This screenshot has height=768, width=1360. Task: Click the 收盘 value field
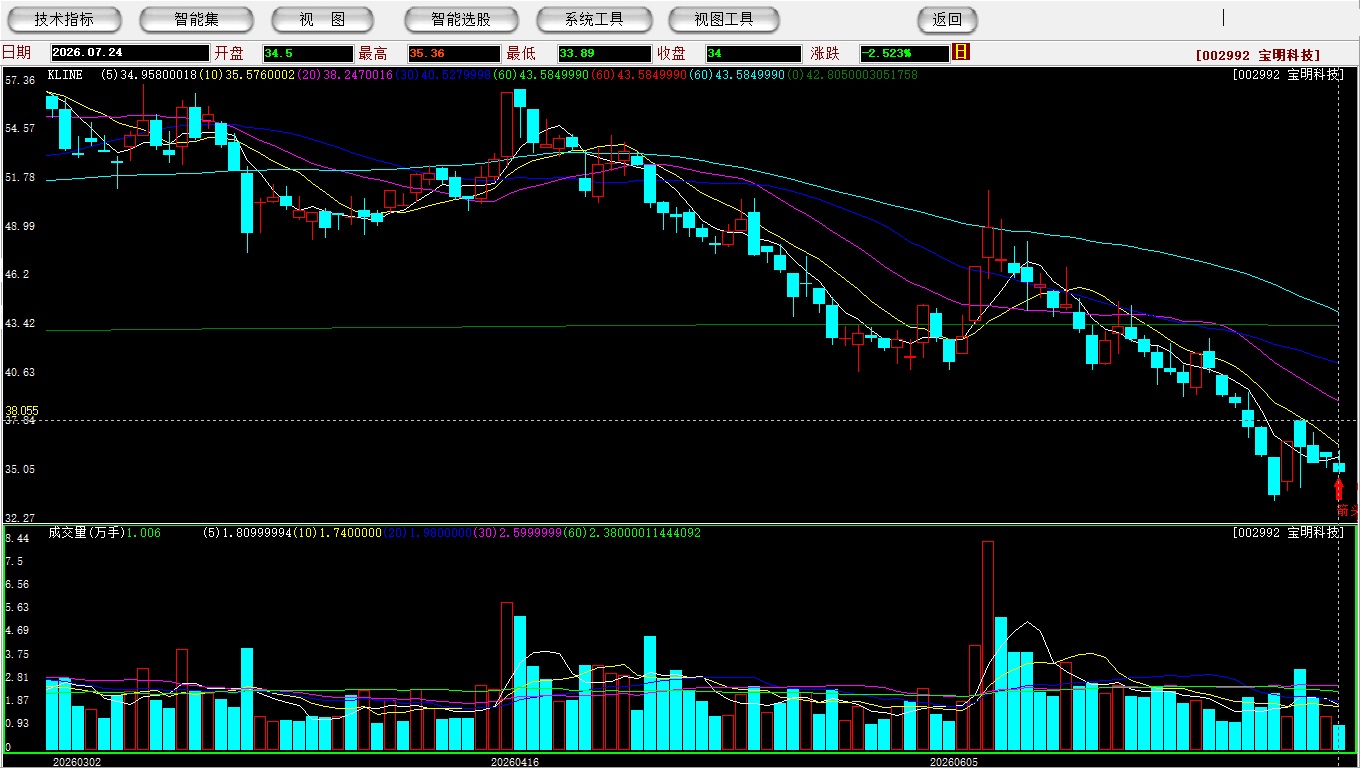(x=753, y=53)
